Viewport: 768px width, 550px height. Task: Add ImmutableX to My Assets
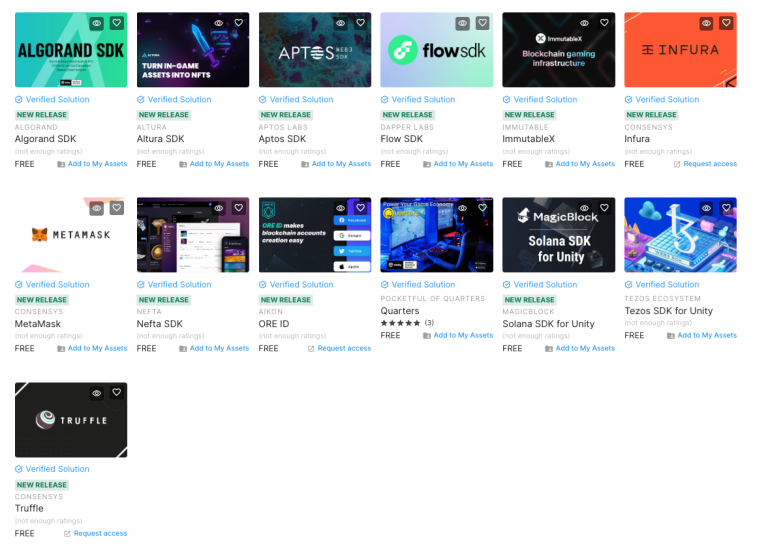coord(580,164)
